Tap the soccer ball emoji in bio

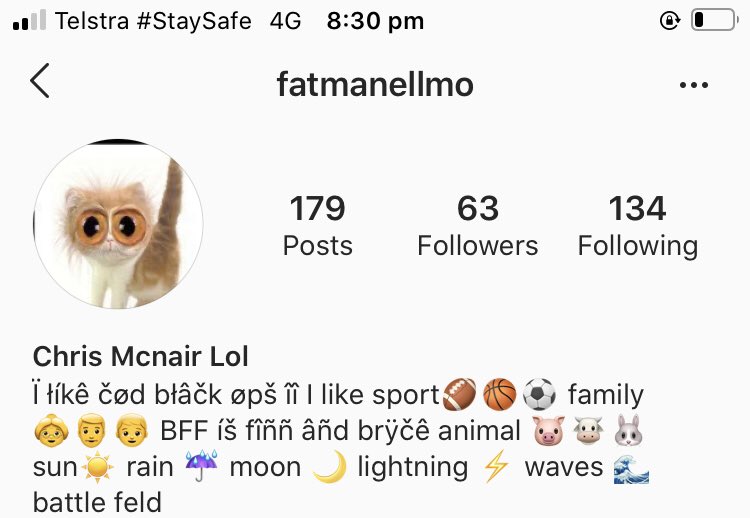tap(539, 395)
